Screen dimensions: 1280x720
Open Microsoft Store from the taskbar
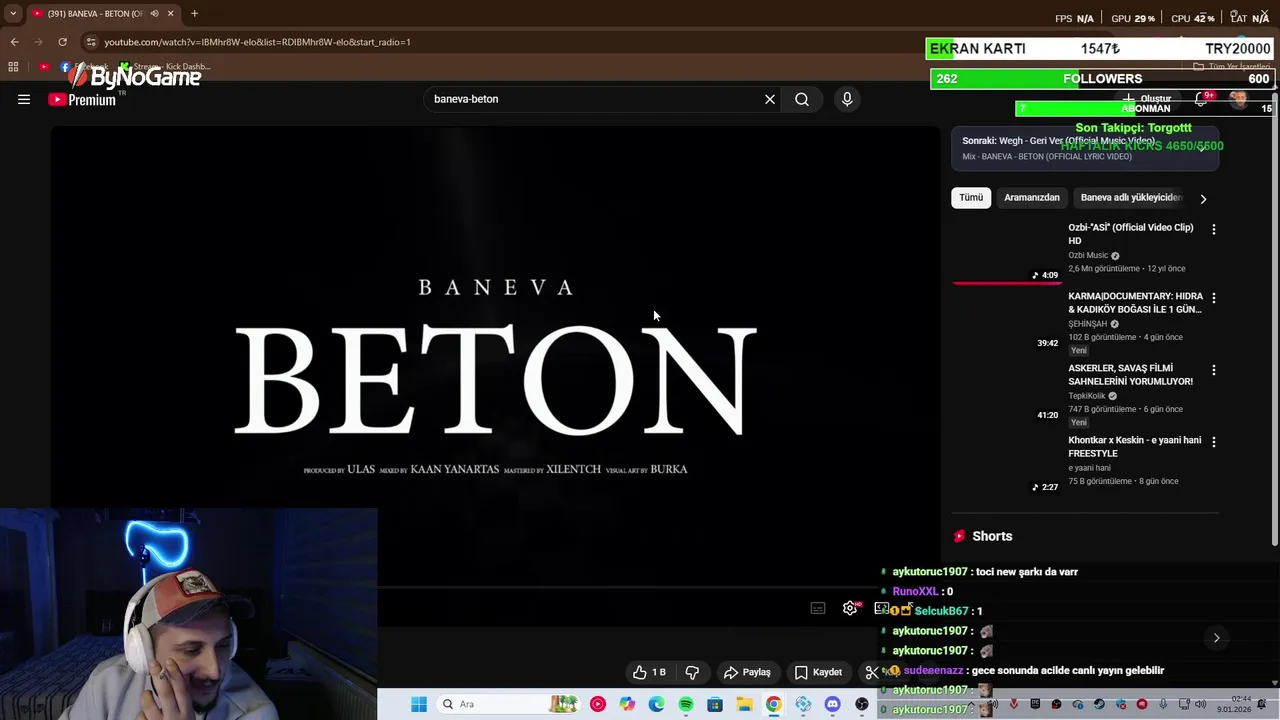tap(715, 704)
